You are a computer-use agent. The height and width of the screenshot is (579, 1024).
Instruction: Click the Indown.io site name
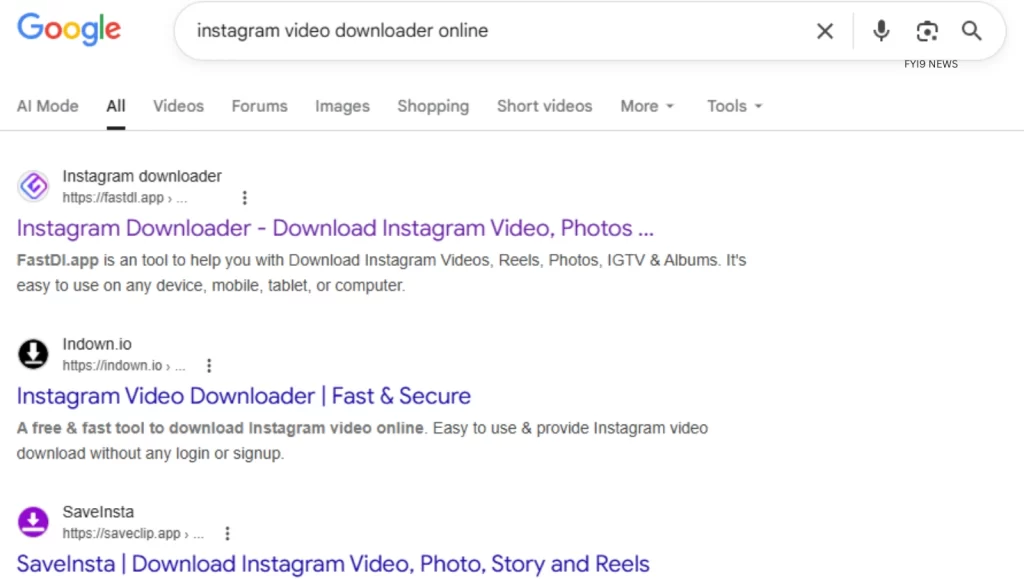97,344
